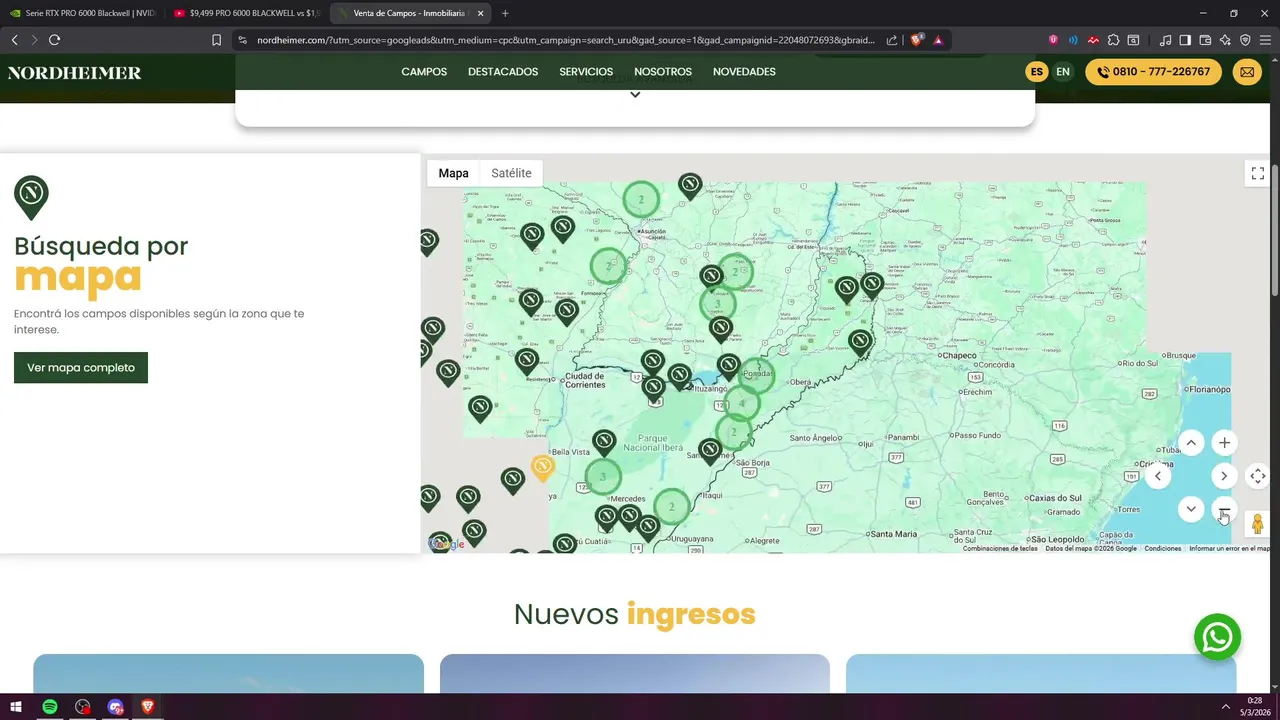
Task: Open the DESTACADOS menu item
Action: coord(503,72)
